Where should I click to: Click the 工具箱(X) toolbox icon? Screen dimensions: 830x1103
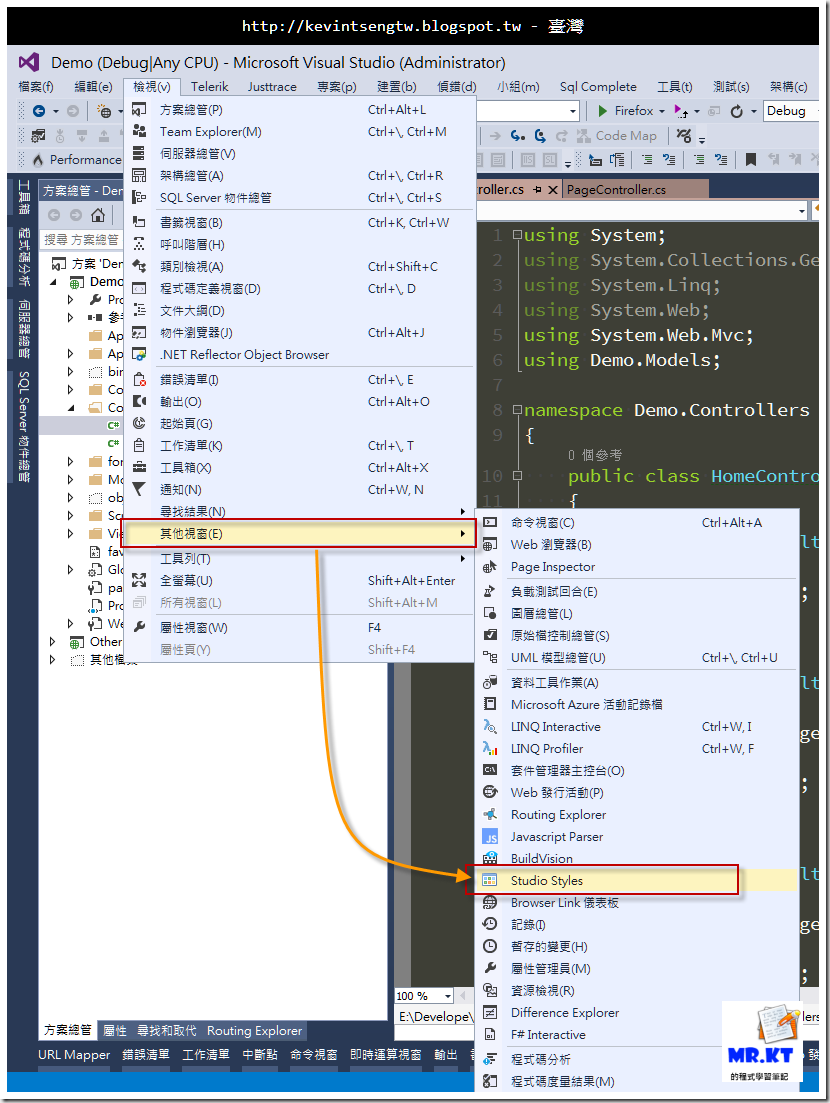click(139, 468)
